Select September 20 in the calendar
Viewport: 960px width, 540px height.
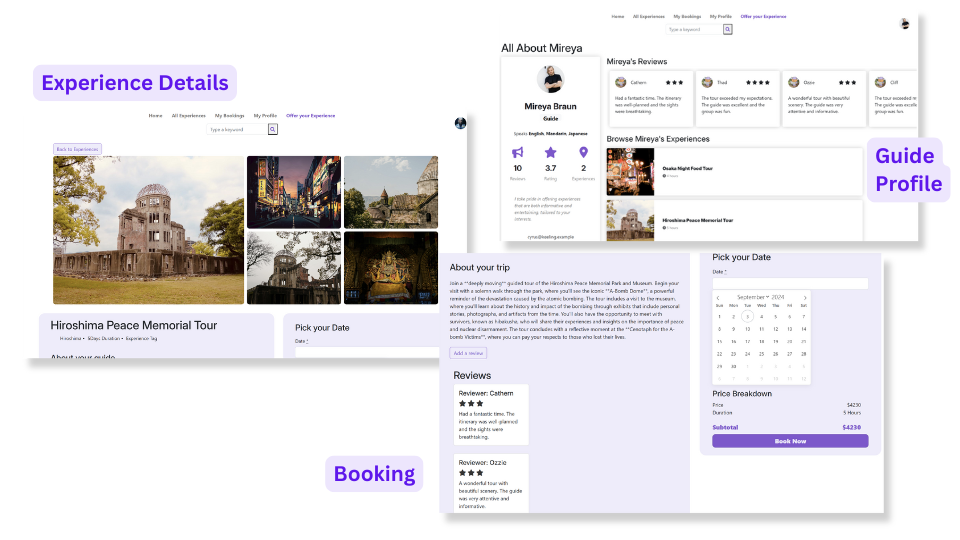[790, 342]
